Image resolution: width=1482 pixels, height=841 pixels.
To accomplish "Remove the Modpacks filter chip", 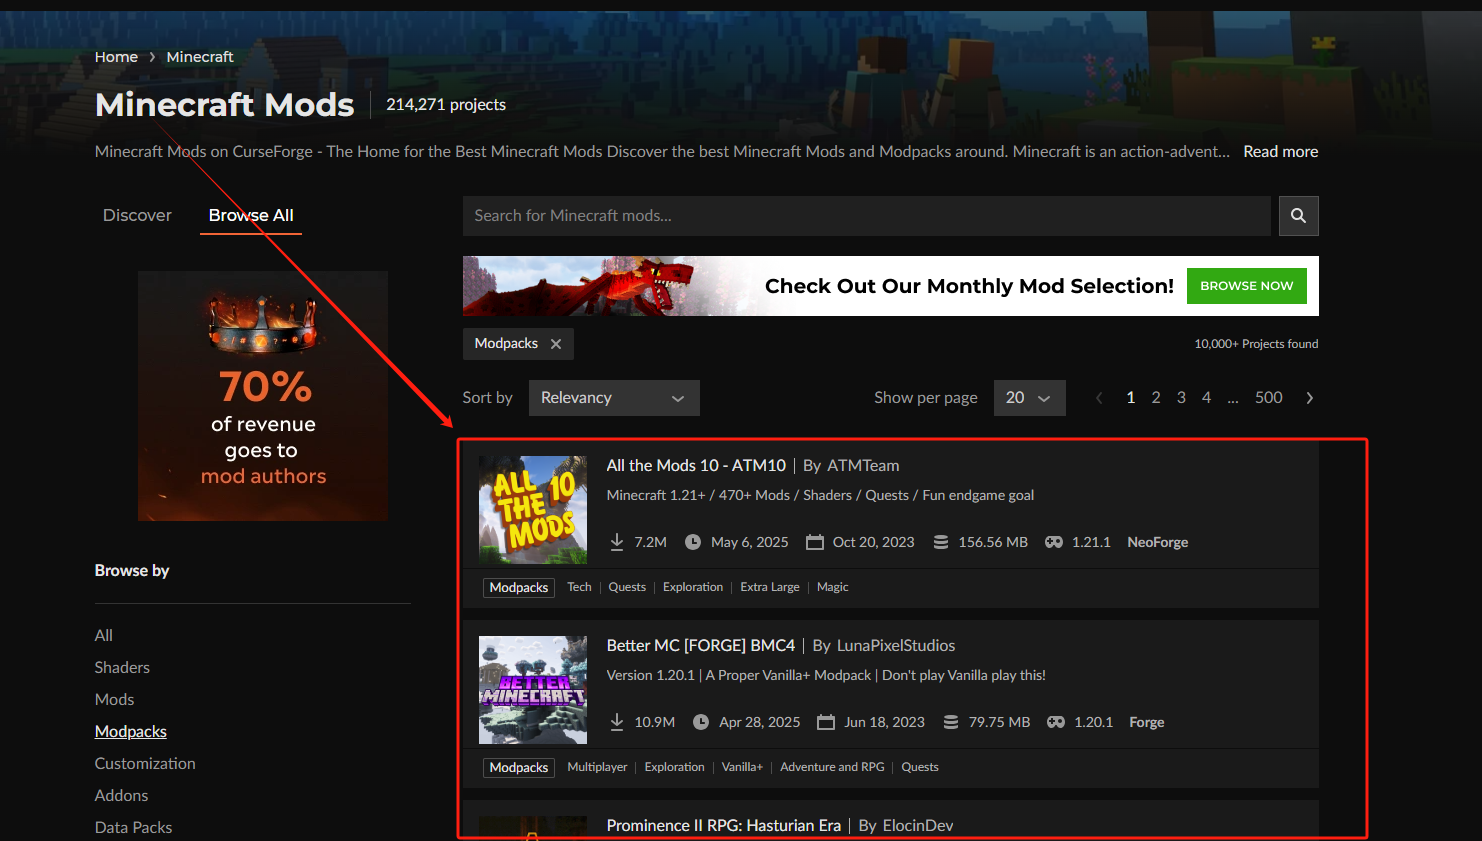I will [x=556, y=344].
